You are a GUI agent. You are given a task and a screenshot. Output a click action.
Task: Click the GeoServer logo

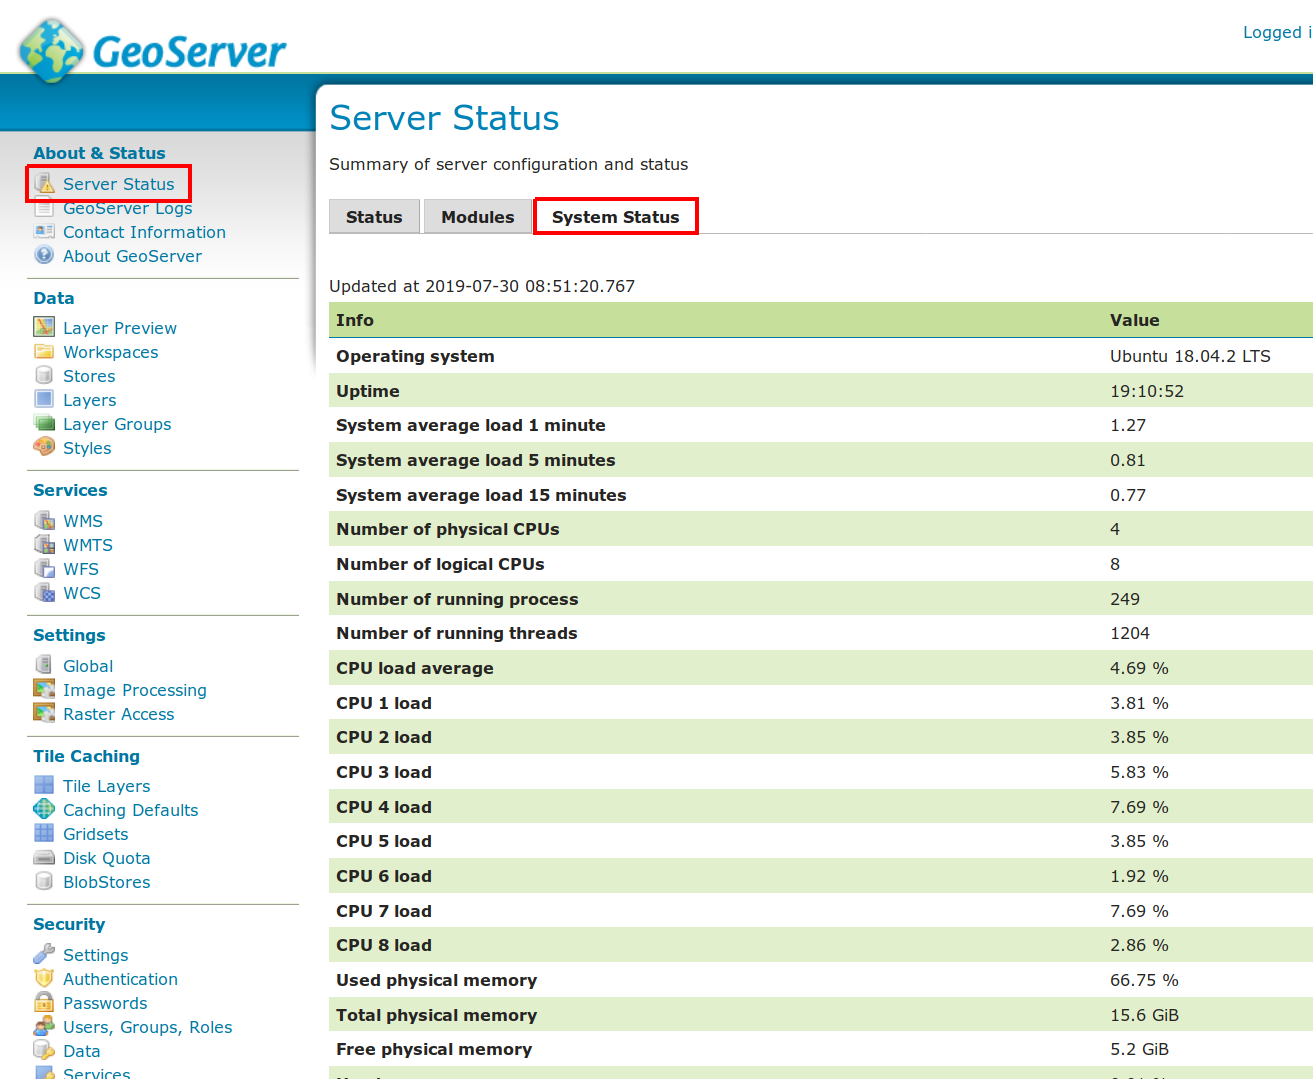coord(152,50)
